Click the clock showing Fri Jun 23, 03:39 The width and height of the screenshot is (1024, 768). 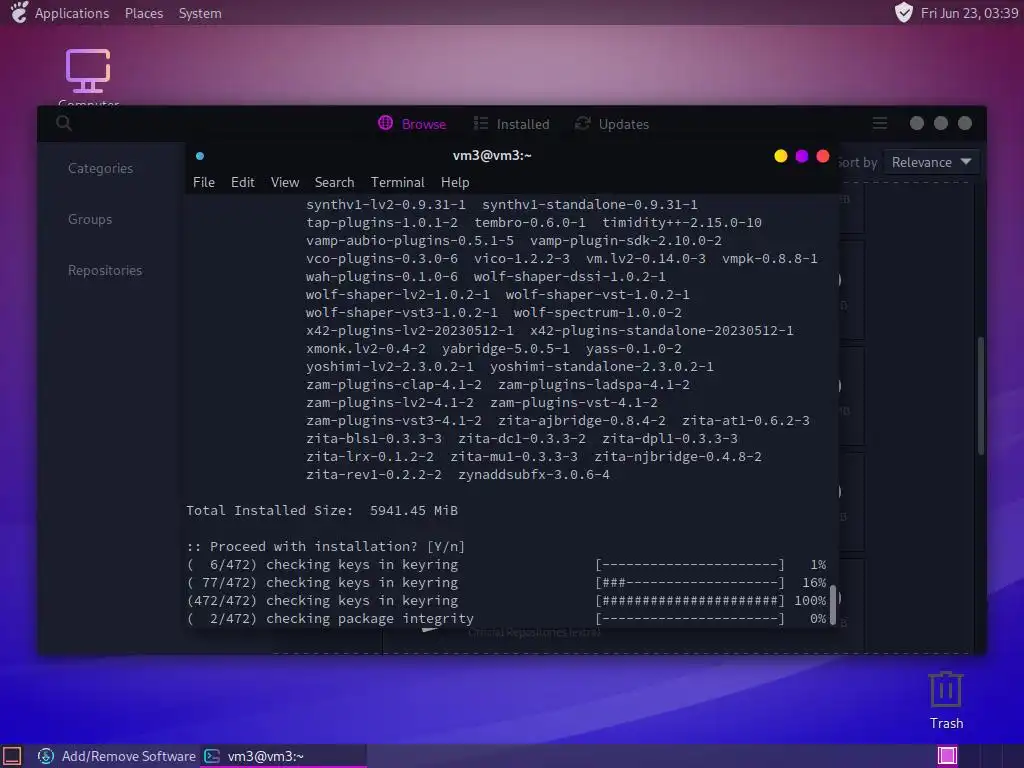[x=969, y=13]
